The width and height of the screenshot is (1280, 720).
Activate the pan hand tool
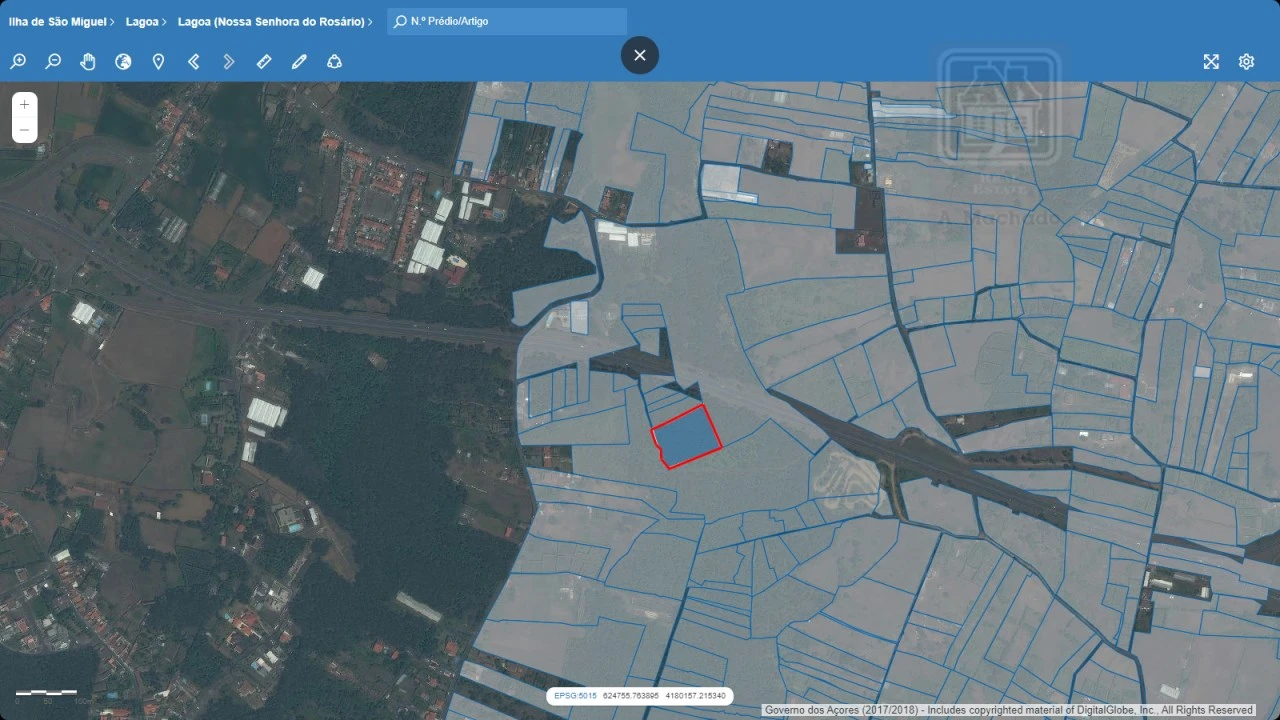click(88, 62)
